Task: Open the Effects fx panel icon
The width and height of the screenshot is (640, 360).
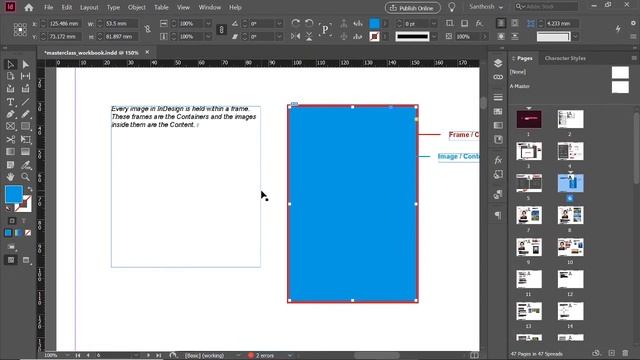Action: point(498,160)
